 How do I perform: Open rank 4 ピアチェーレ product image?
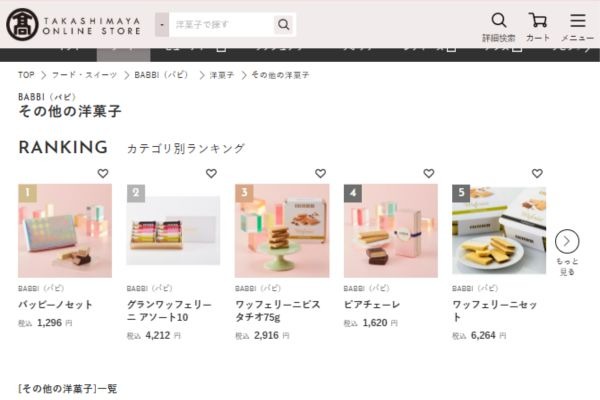[391, 231]
